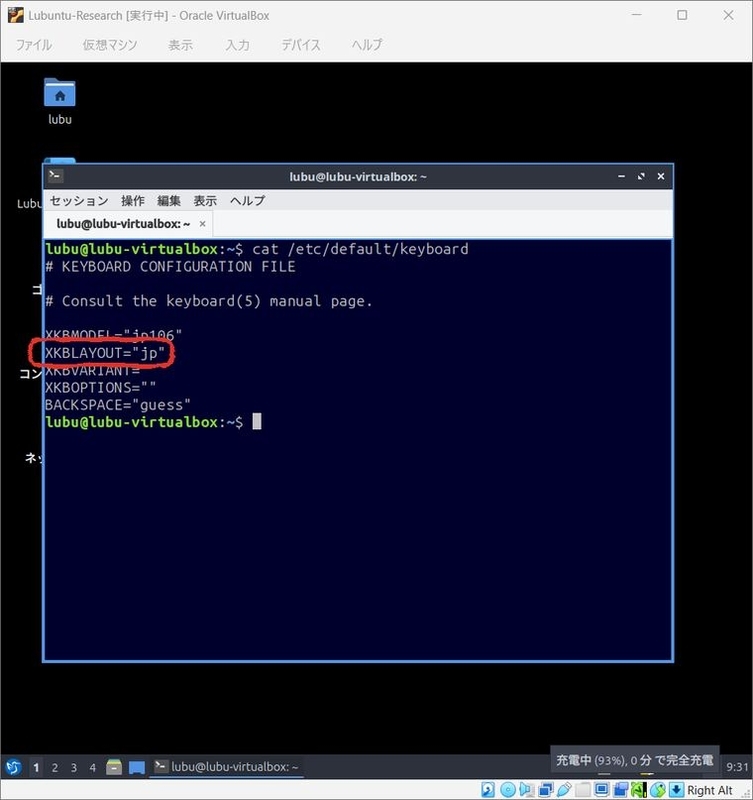Open the VirtualBox デバイス menu
Screen dimensions: 753x800
point(301,45)
